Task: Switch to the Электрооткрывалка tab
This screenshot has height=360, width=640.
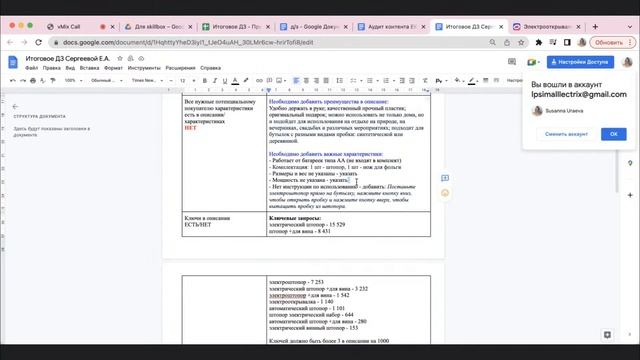Action: pyautogui.click(x=547, y=27)
